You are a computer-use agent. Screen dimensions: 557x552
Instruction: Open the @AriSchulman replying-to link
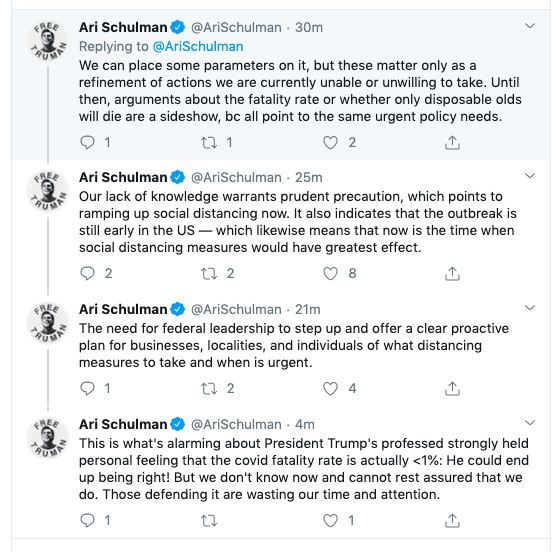tap(198, 47)
